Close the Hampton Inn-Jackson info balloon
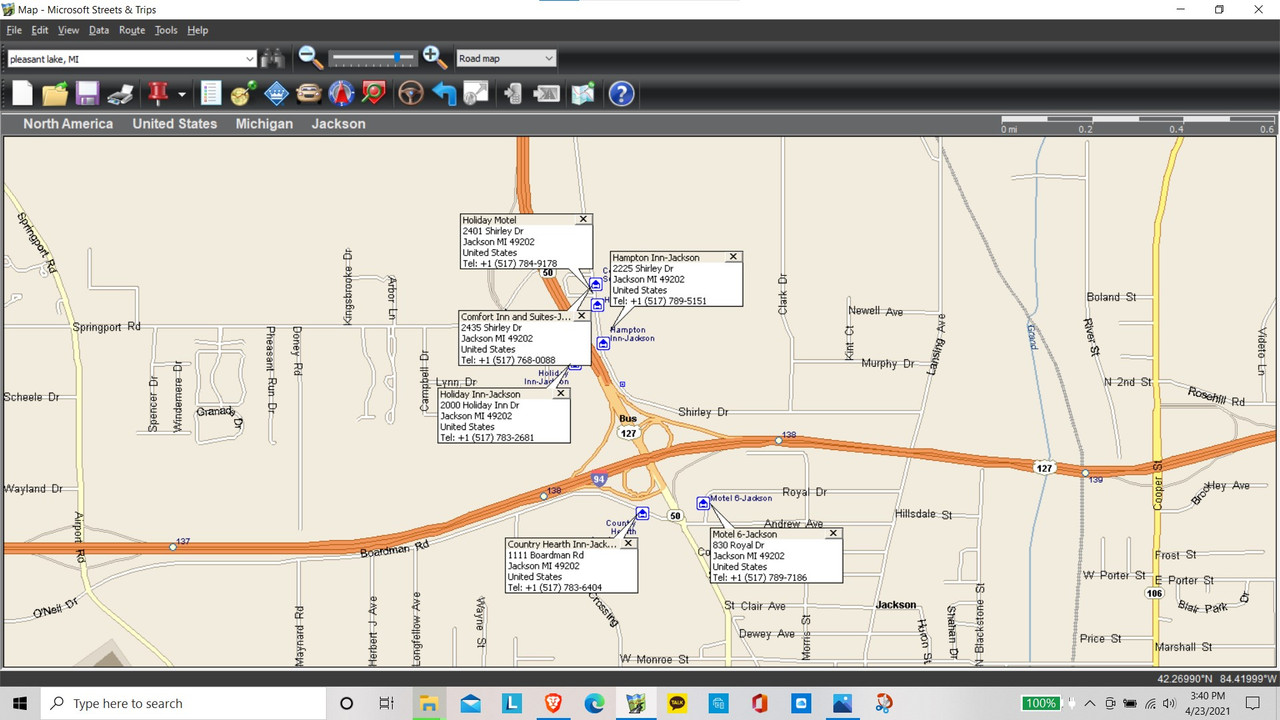Viewport: 1280px width, 720px height. click(733, 257)
